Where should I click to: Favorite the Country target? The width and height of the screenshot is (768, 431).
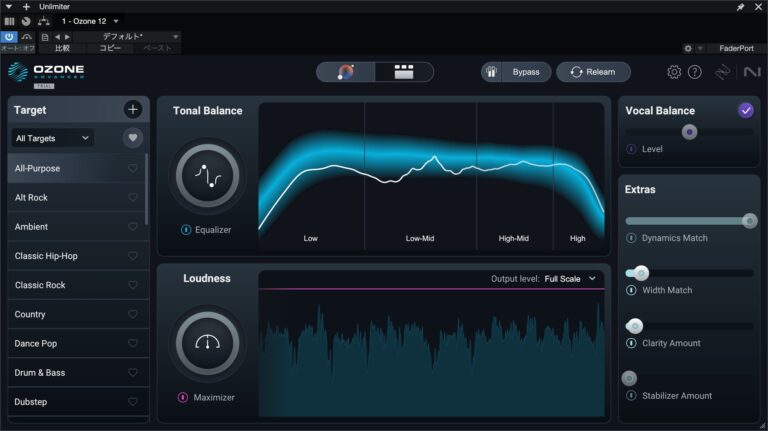(133, 314)
